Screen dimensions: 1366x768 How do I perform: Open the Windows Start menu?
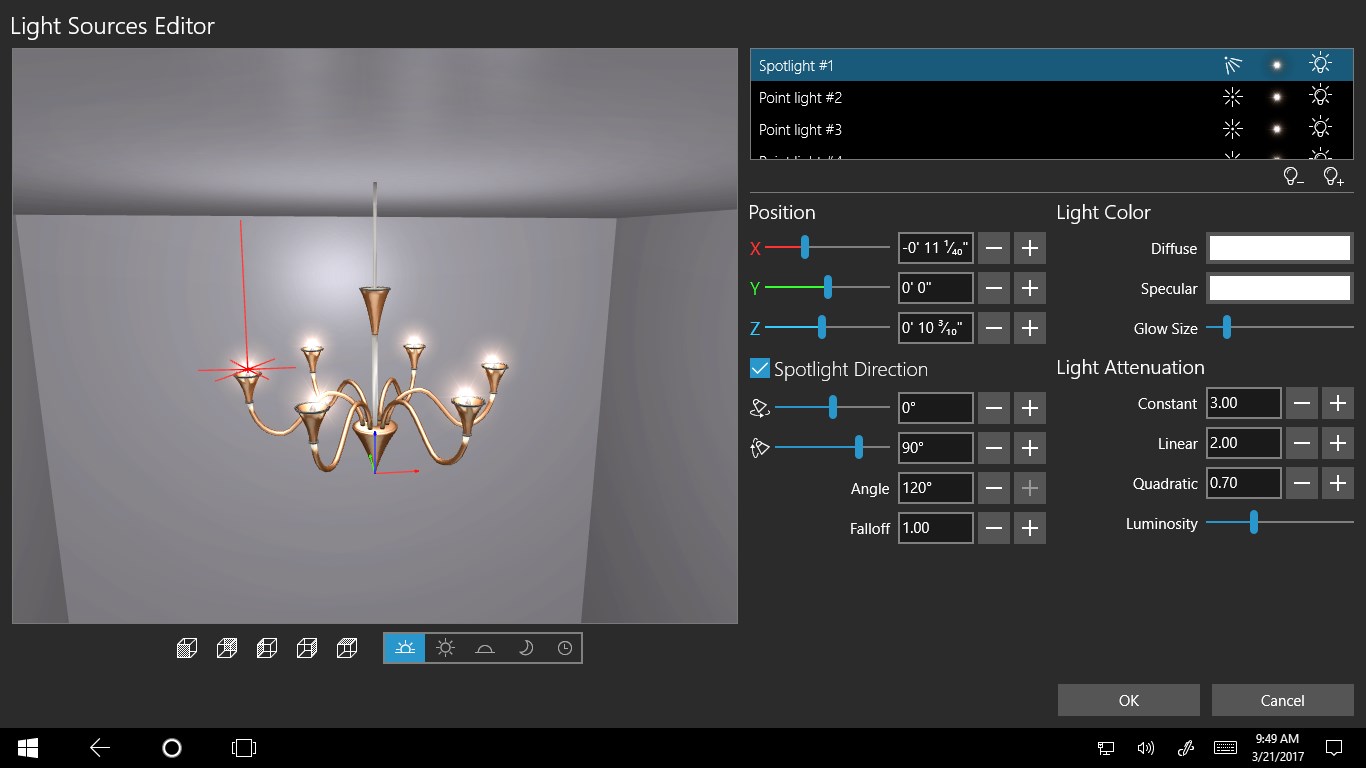click(x=26, y=747)
